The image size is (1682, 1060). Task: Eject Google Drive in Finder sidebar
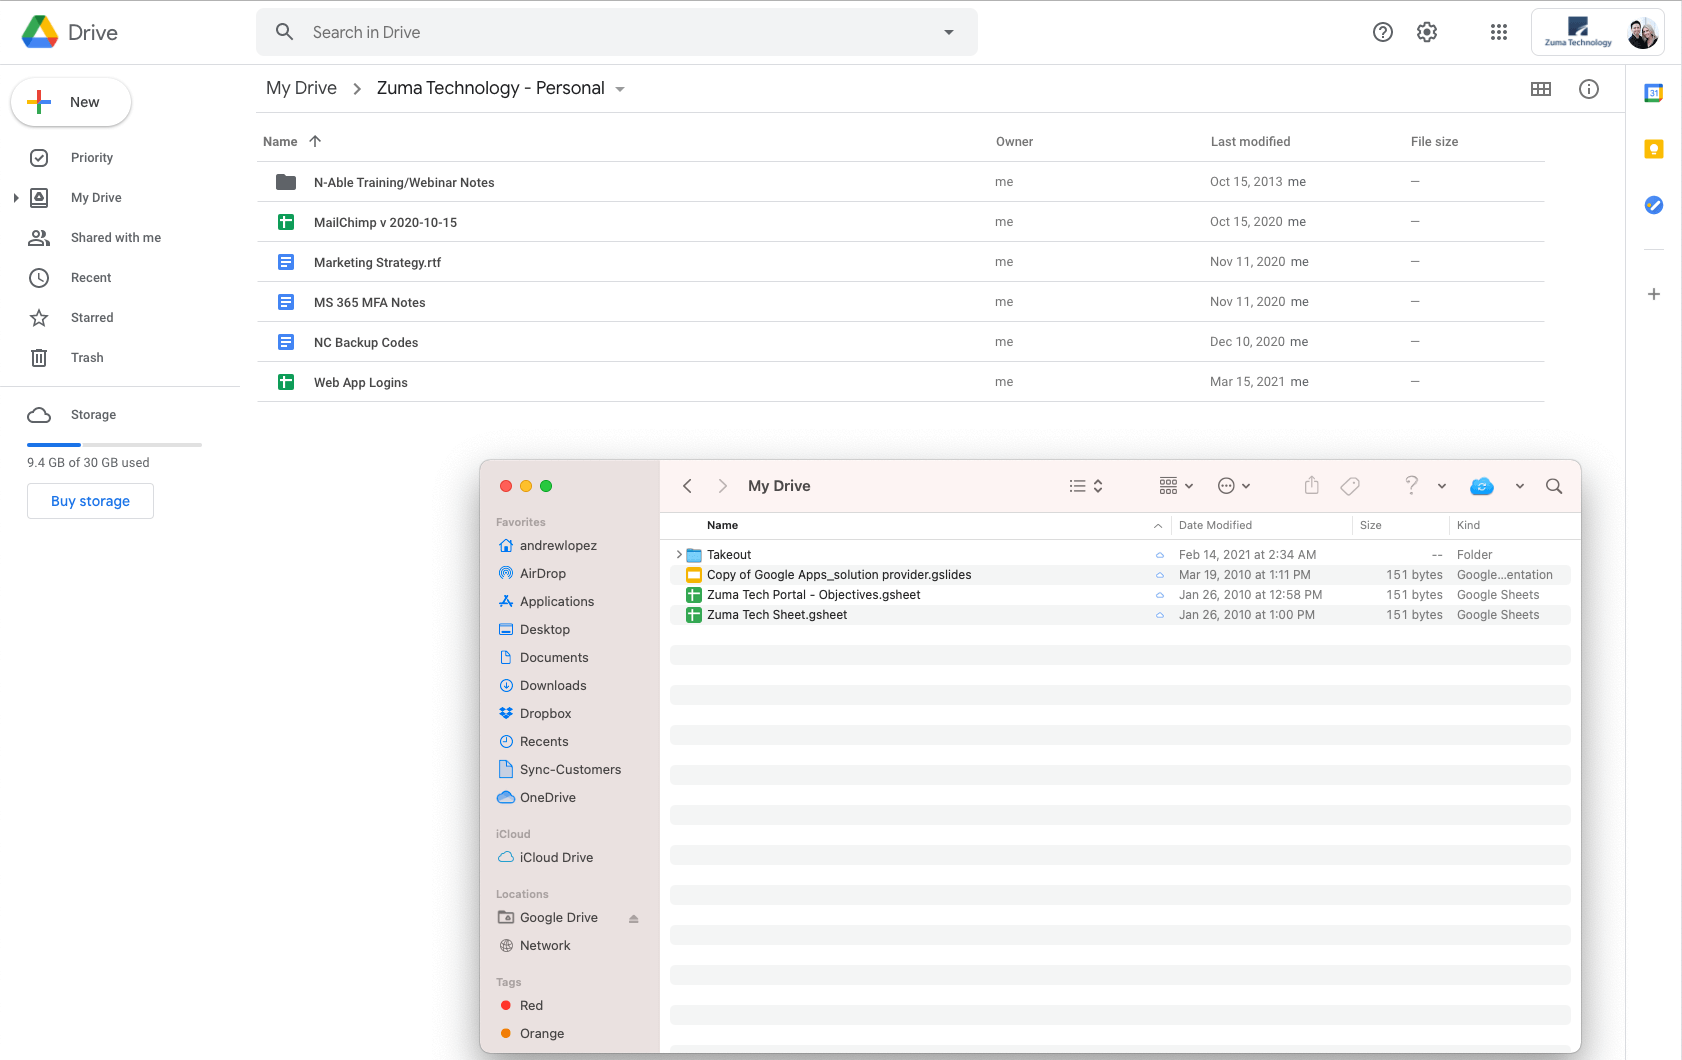633,918
